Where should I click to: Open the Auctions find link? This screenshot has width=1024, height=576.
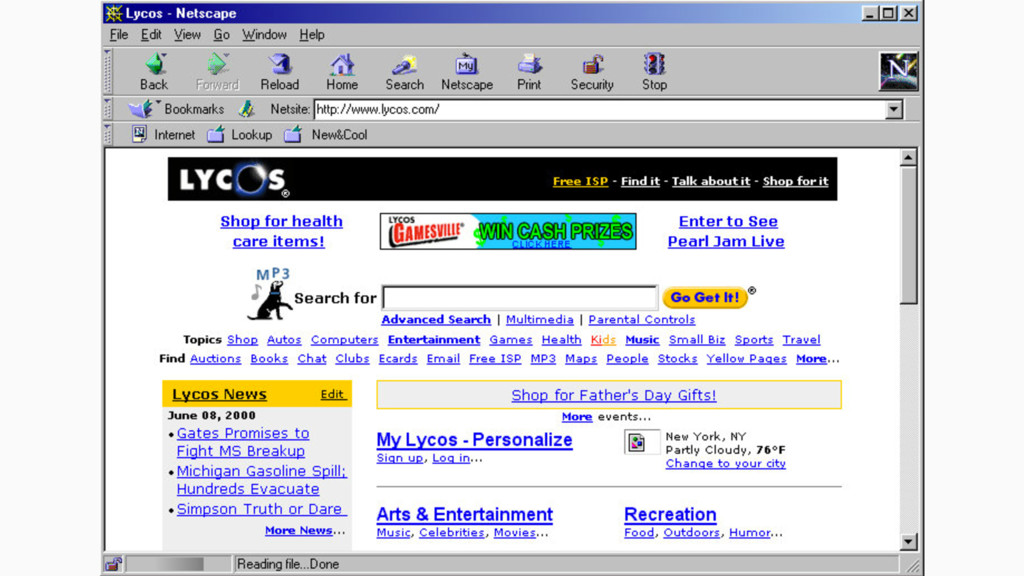tap(216, 359)
